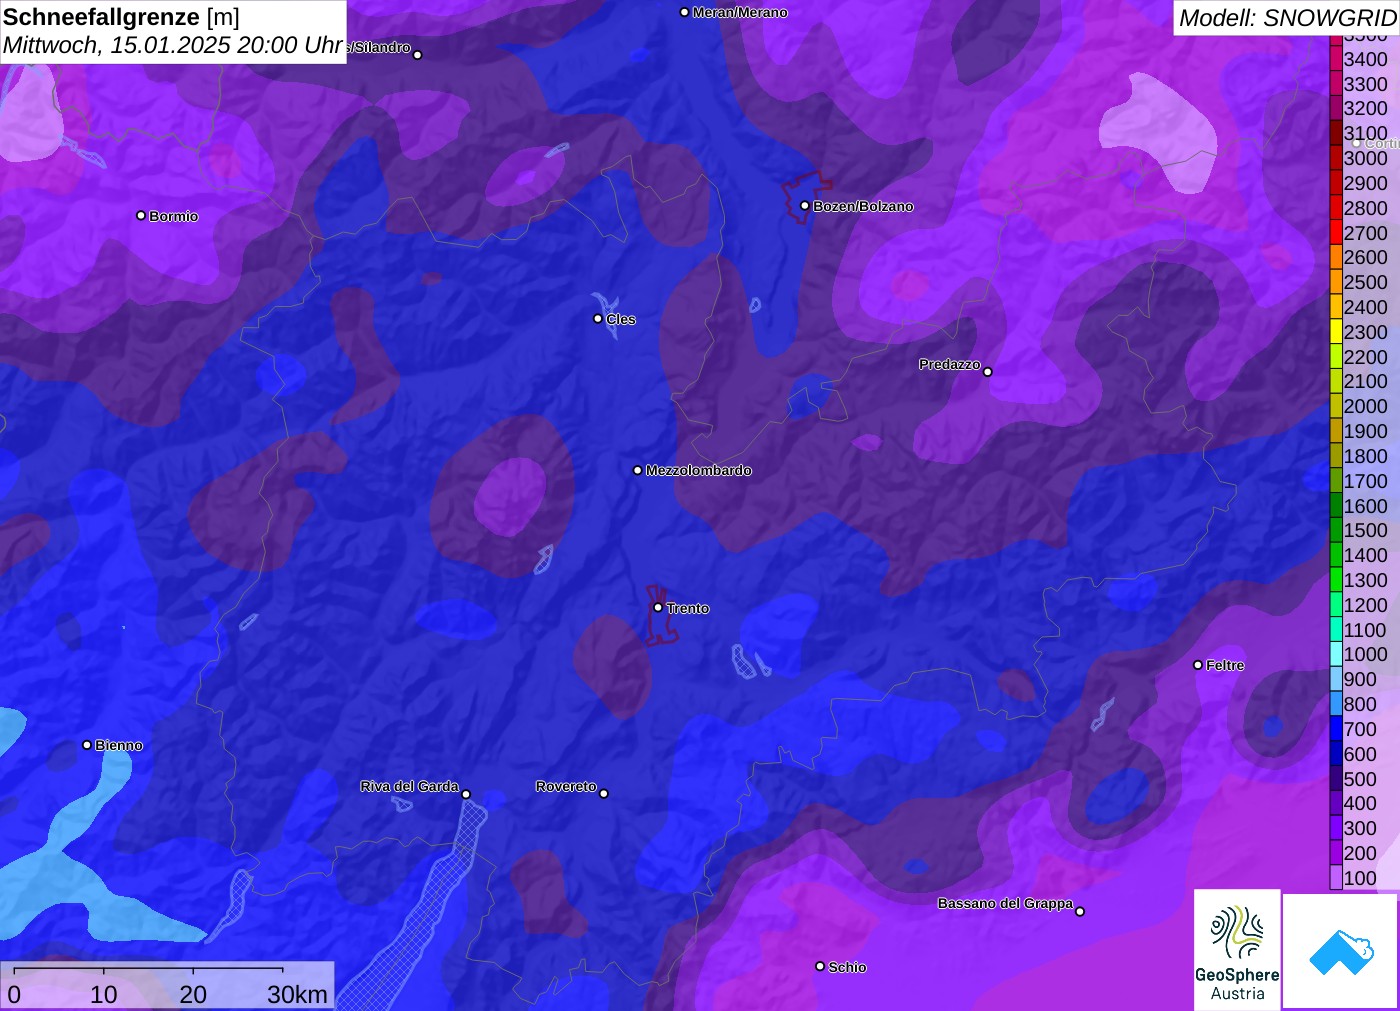
Task: Pick the 1200 m legend color swatch
Action: (x=1335, y=605)
